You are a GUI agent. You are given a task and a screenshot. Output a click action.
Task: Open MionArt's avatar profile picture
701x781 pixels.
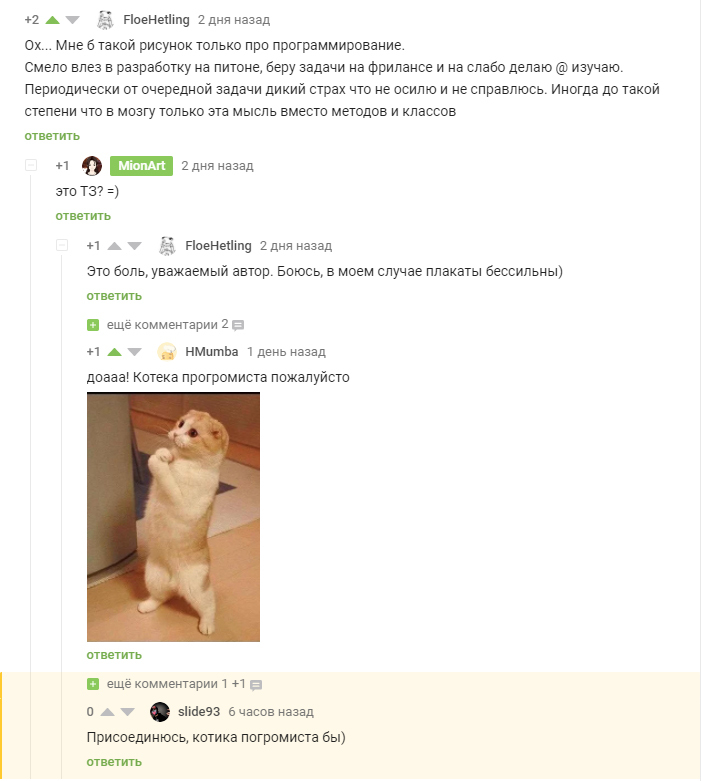pos(92,166)
